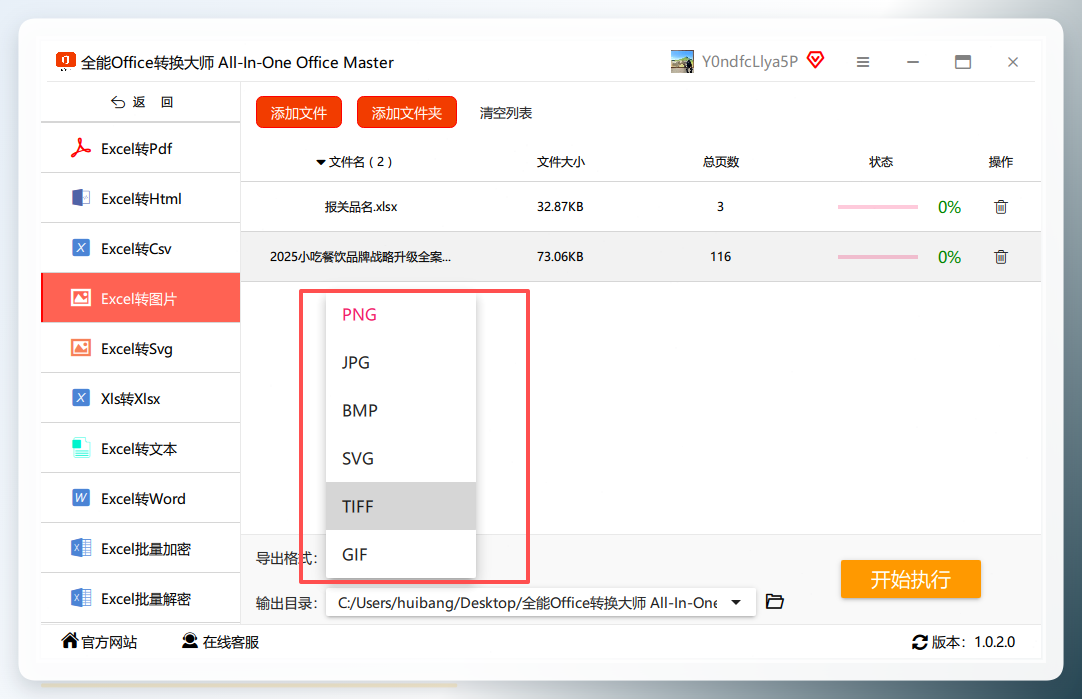Switch to Excel转Word label
The image size is (1082, 699).
pos(143,499)
